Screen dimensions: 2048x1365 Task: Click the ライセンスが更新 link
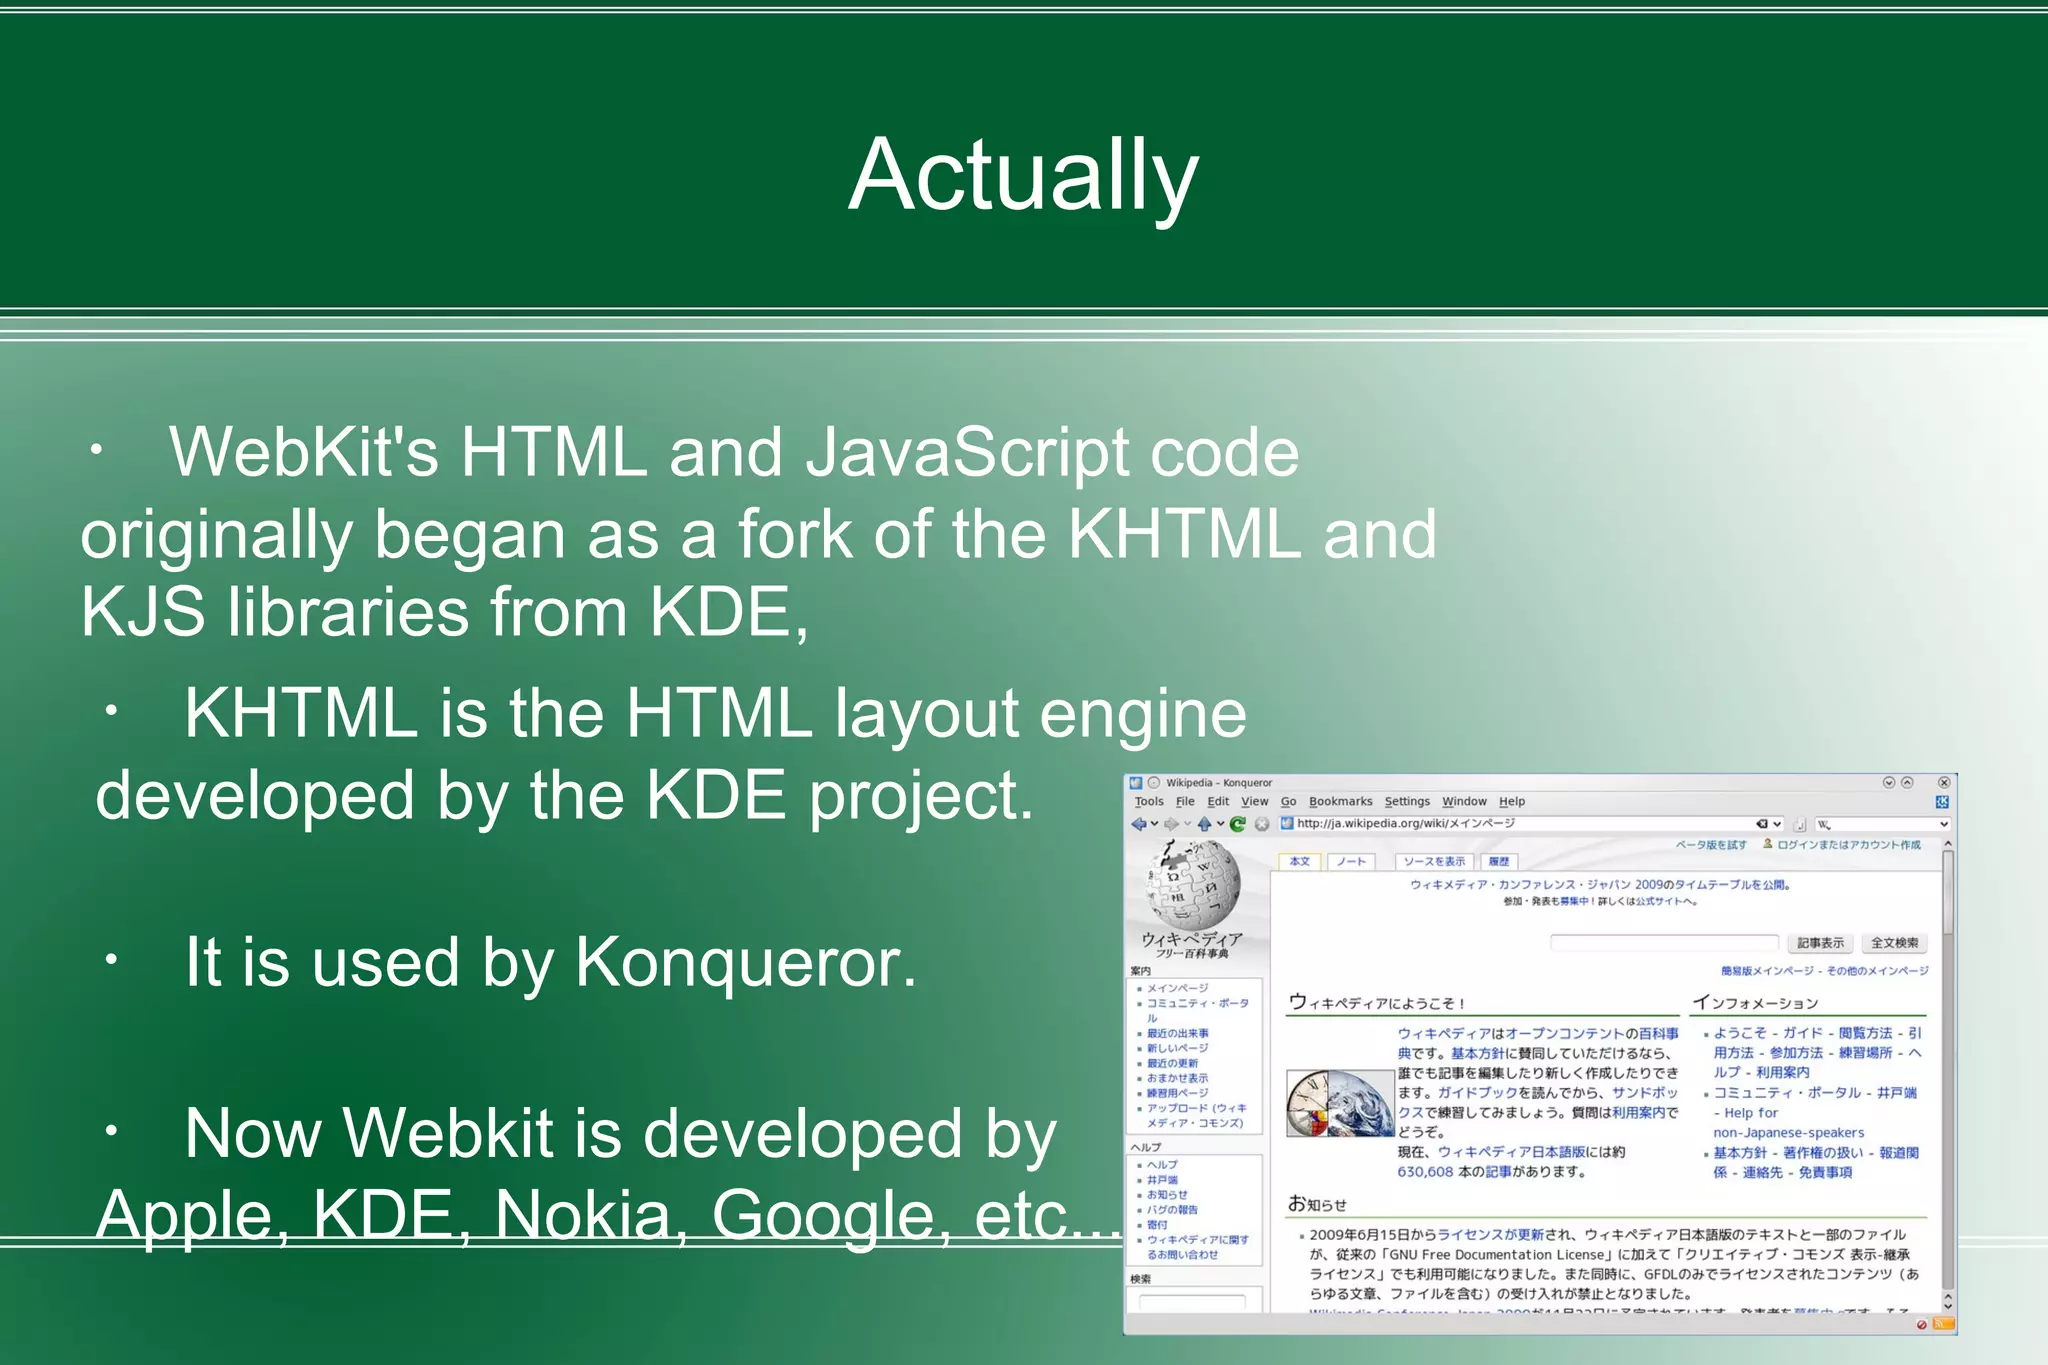(x=1490, y=1235)
